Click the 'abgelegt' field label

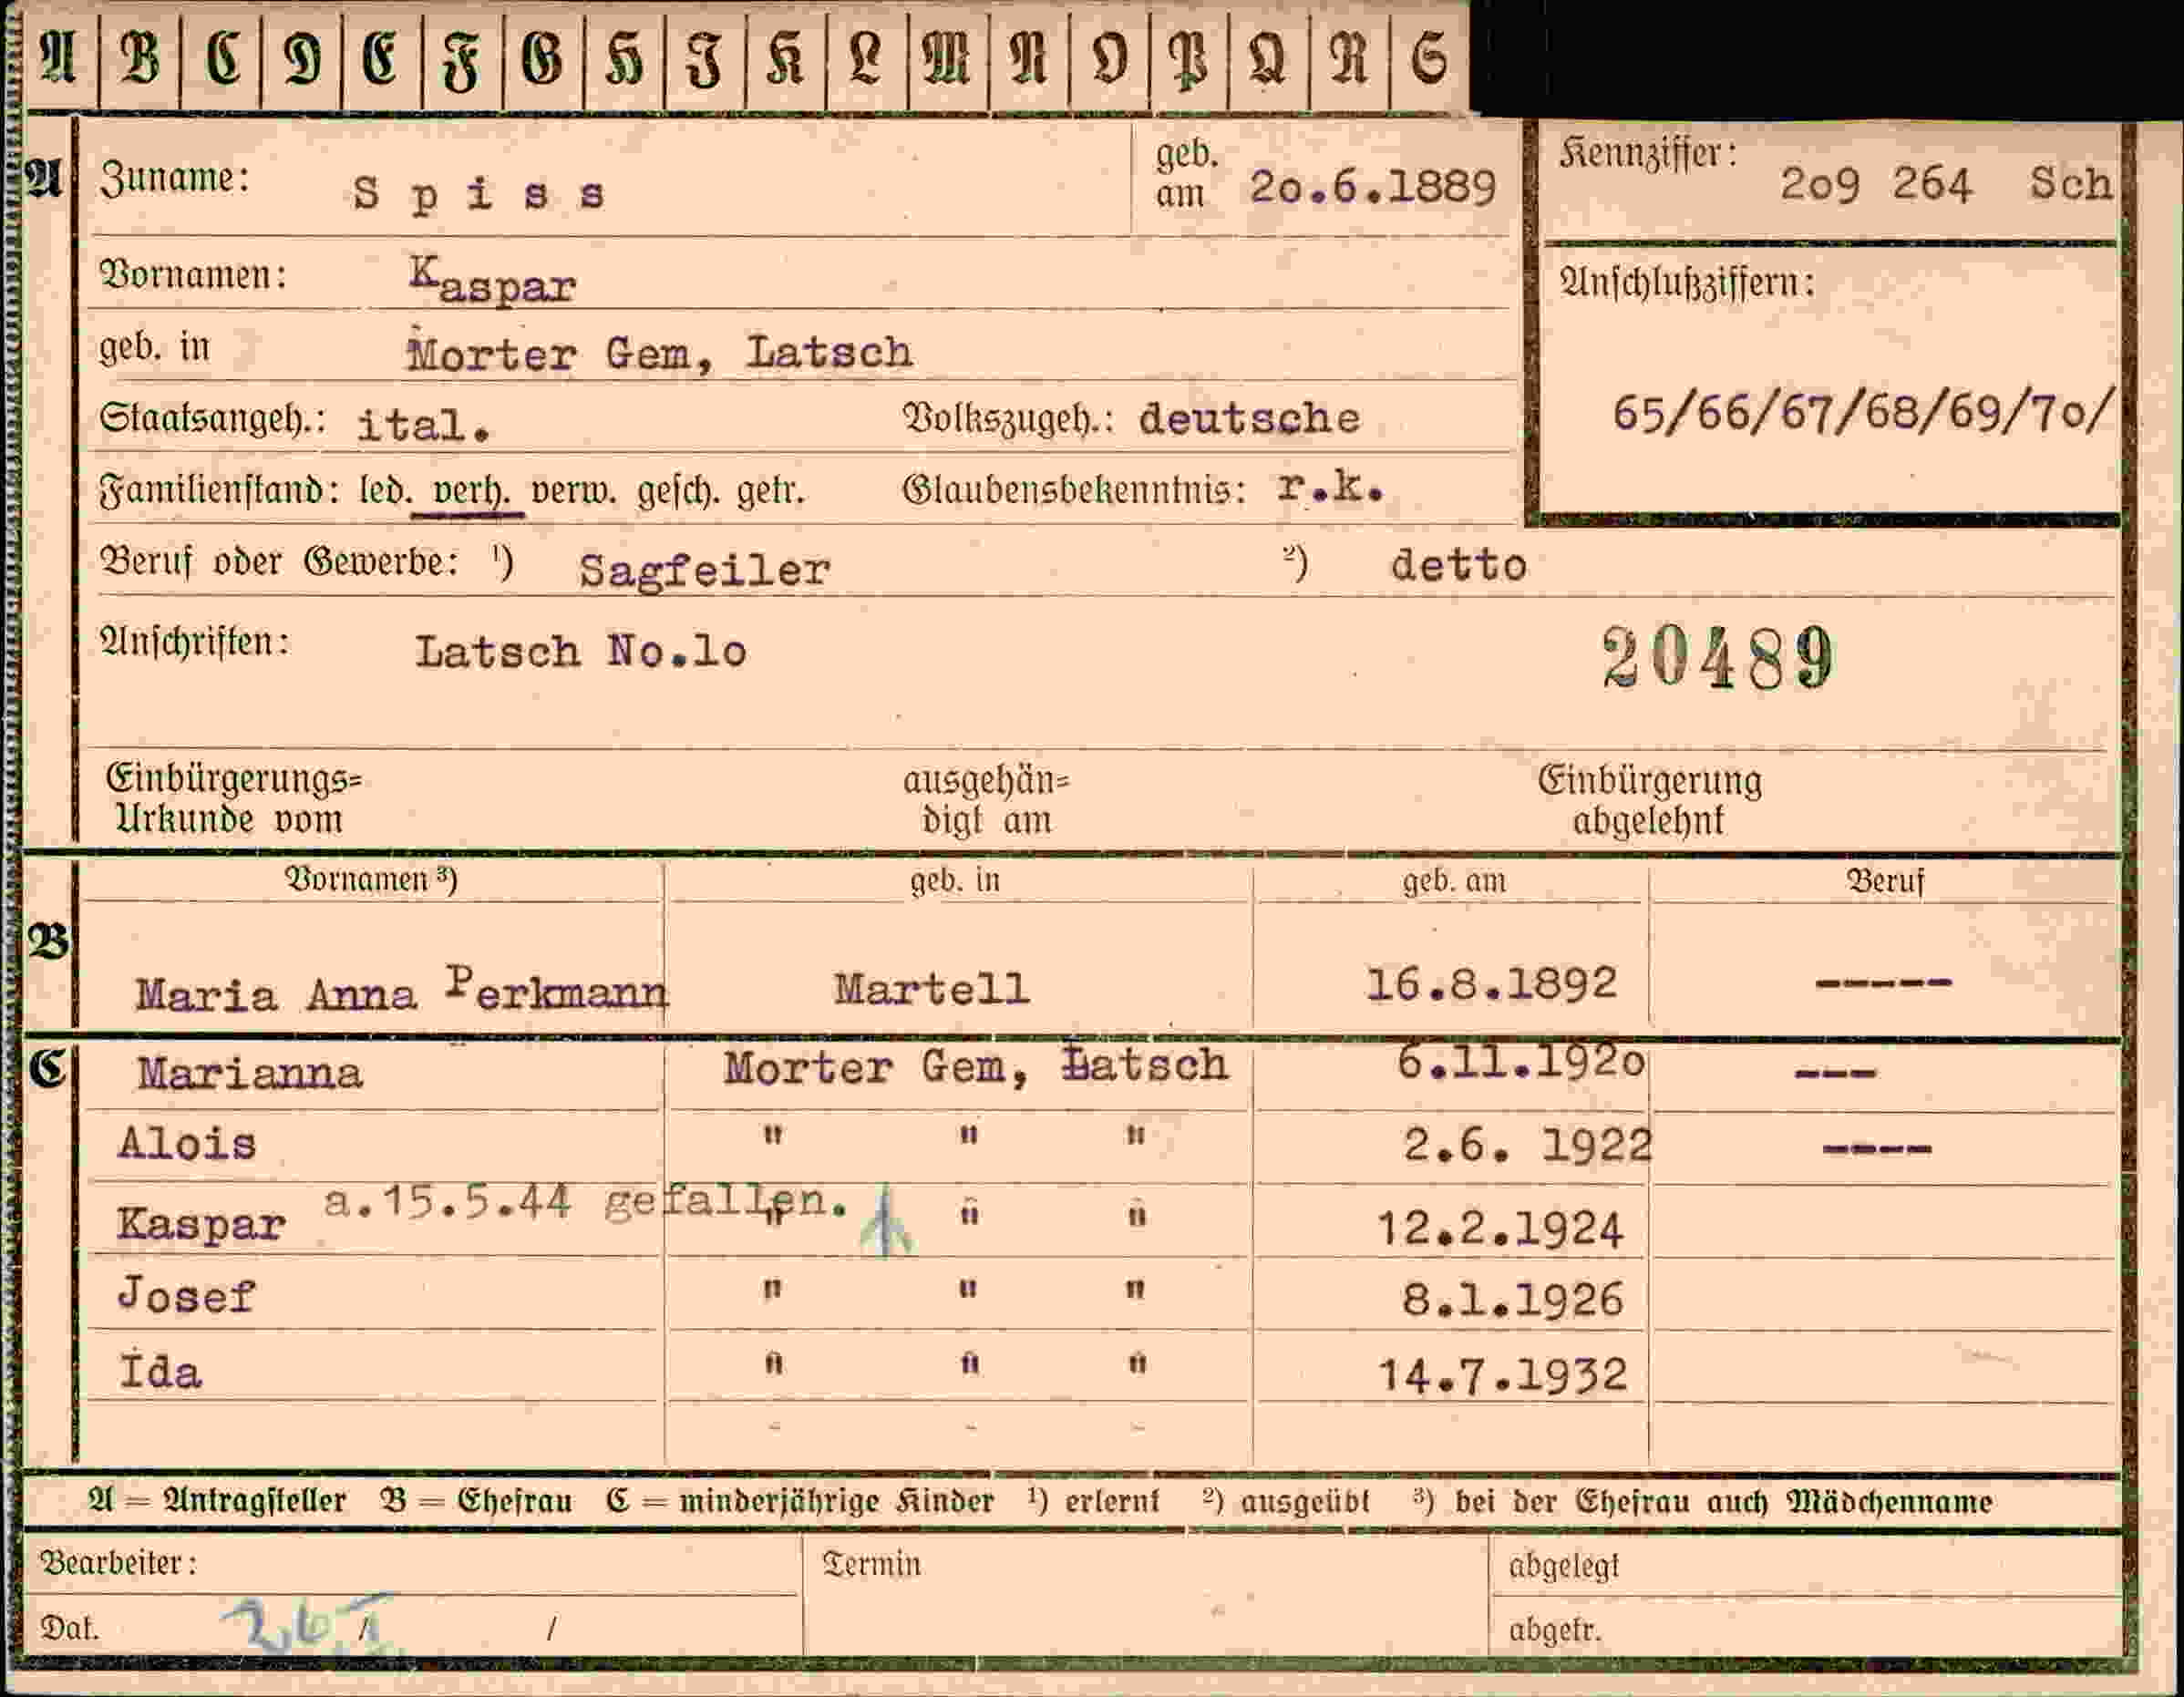[x=1564, y=1566]
